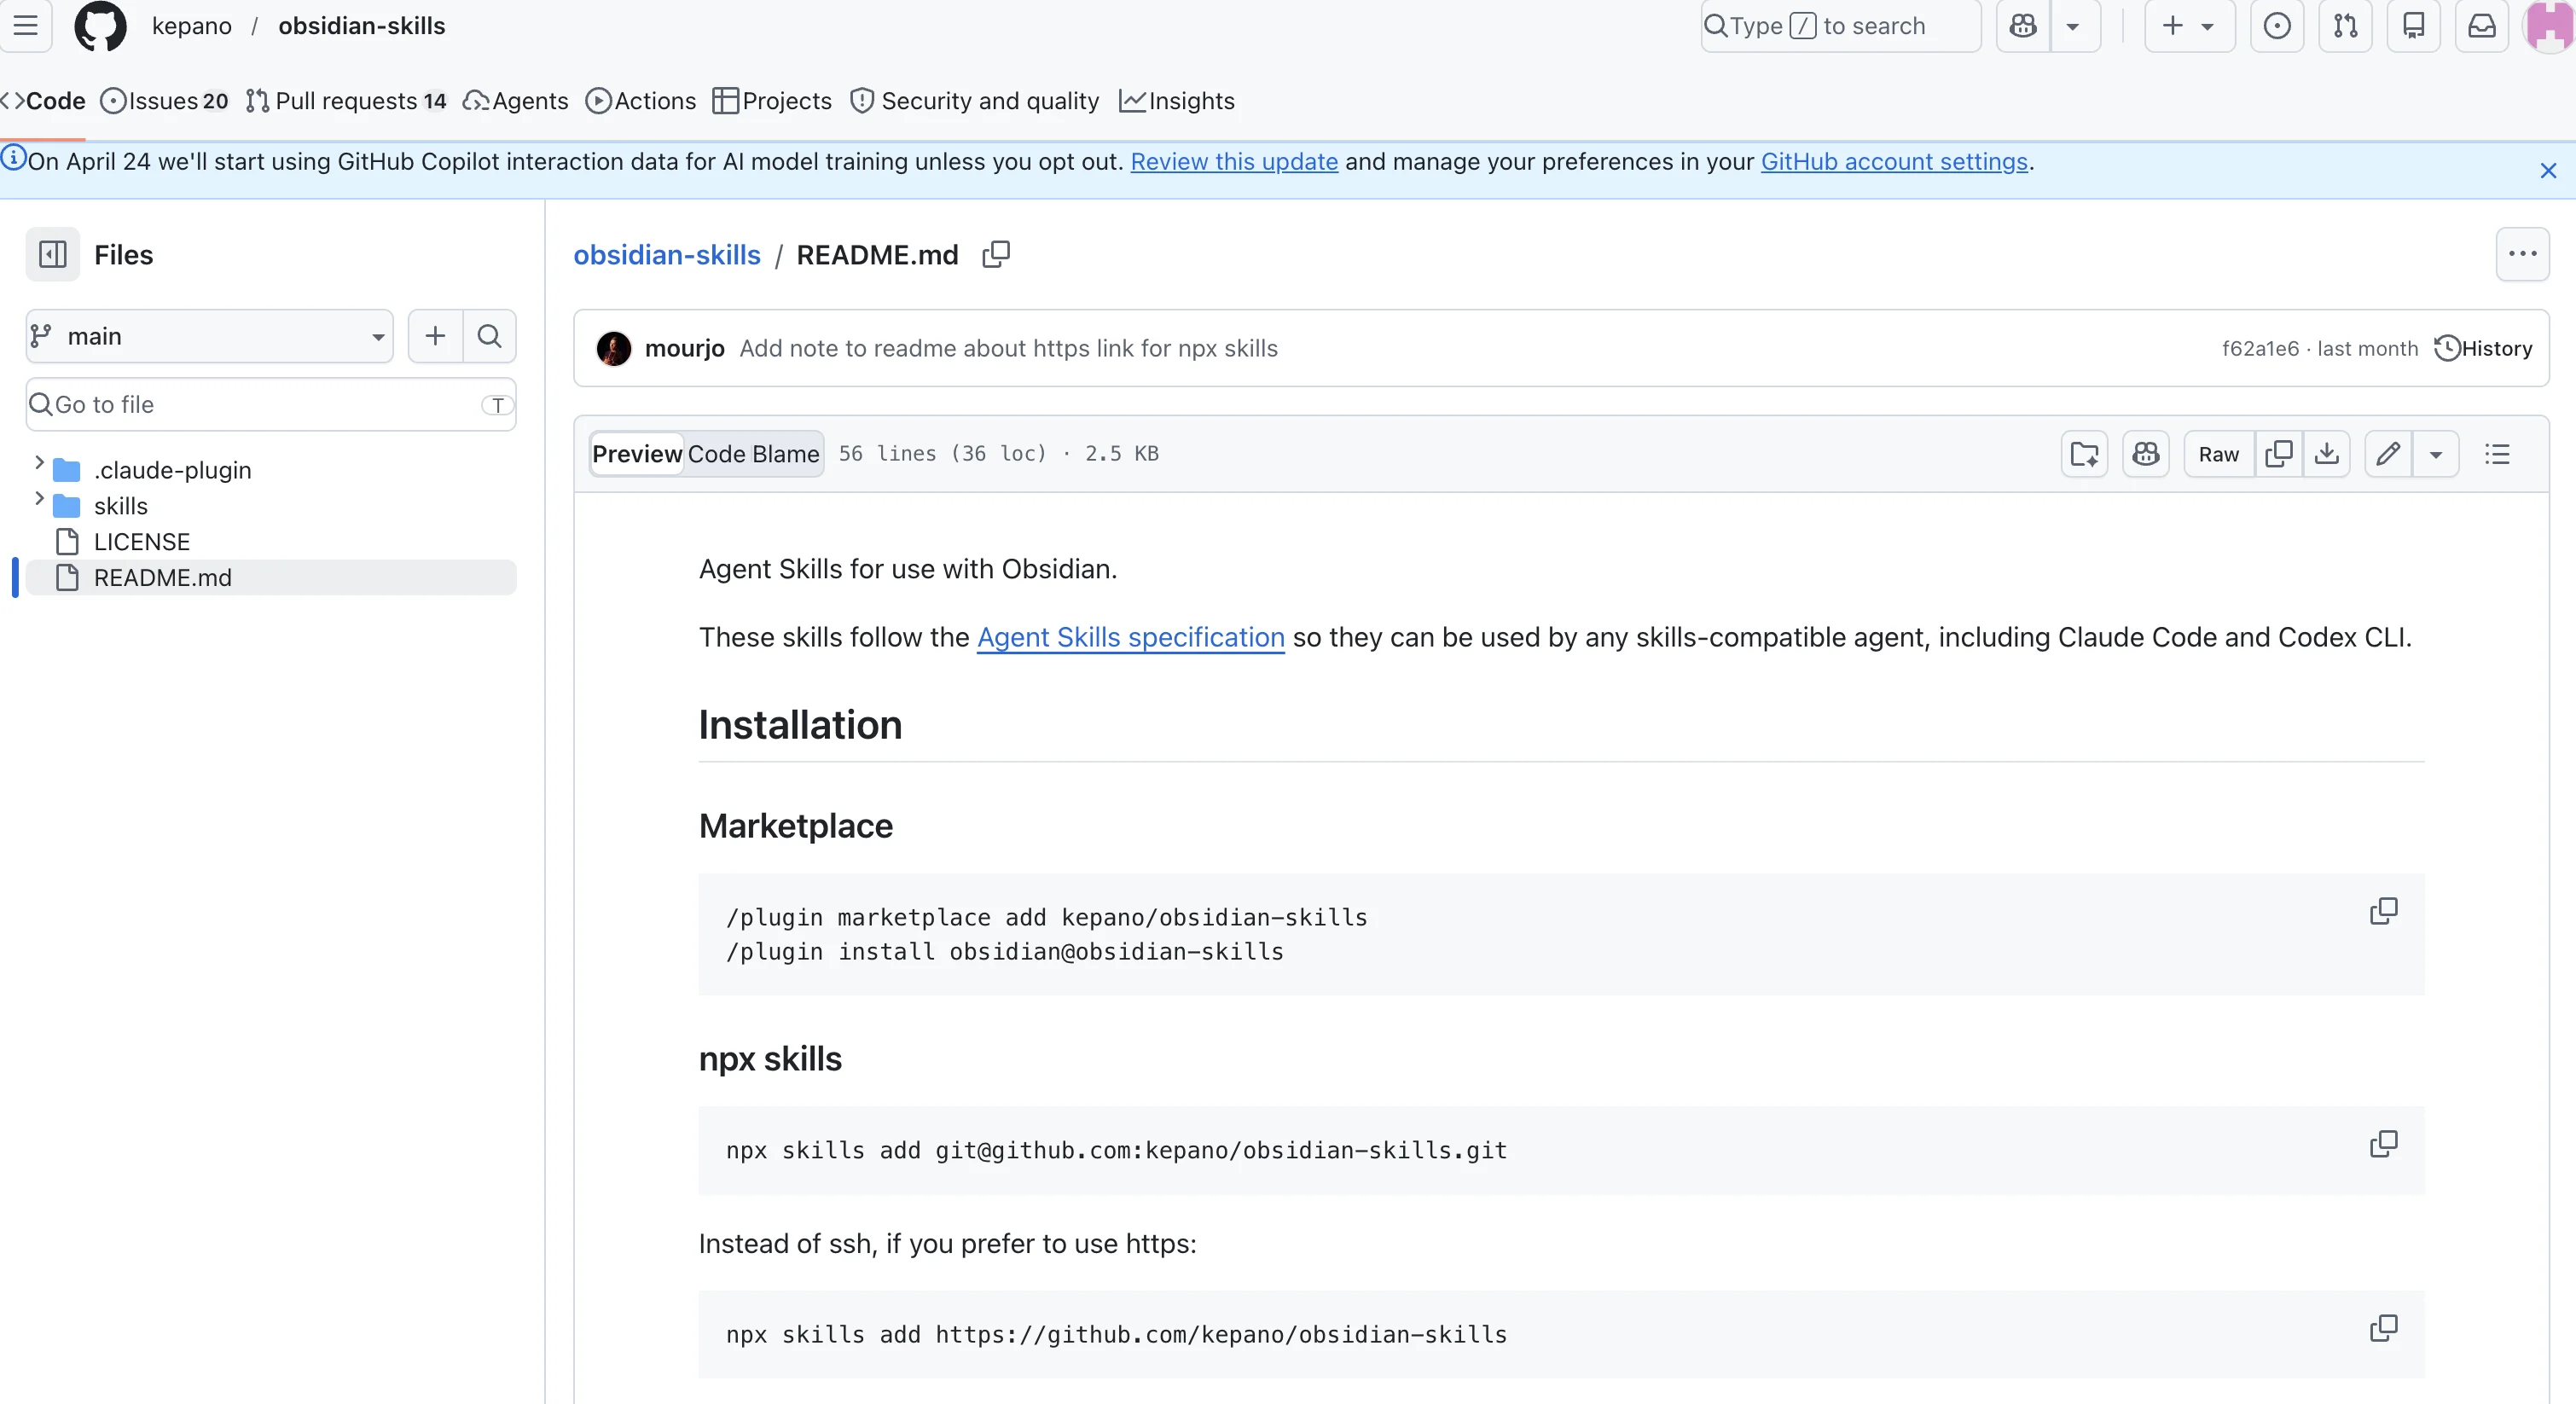The height and width of the screenshot is (1404, 2576).
Task: Open Agent Skills specification link
Action: 1130,638
